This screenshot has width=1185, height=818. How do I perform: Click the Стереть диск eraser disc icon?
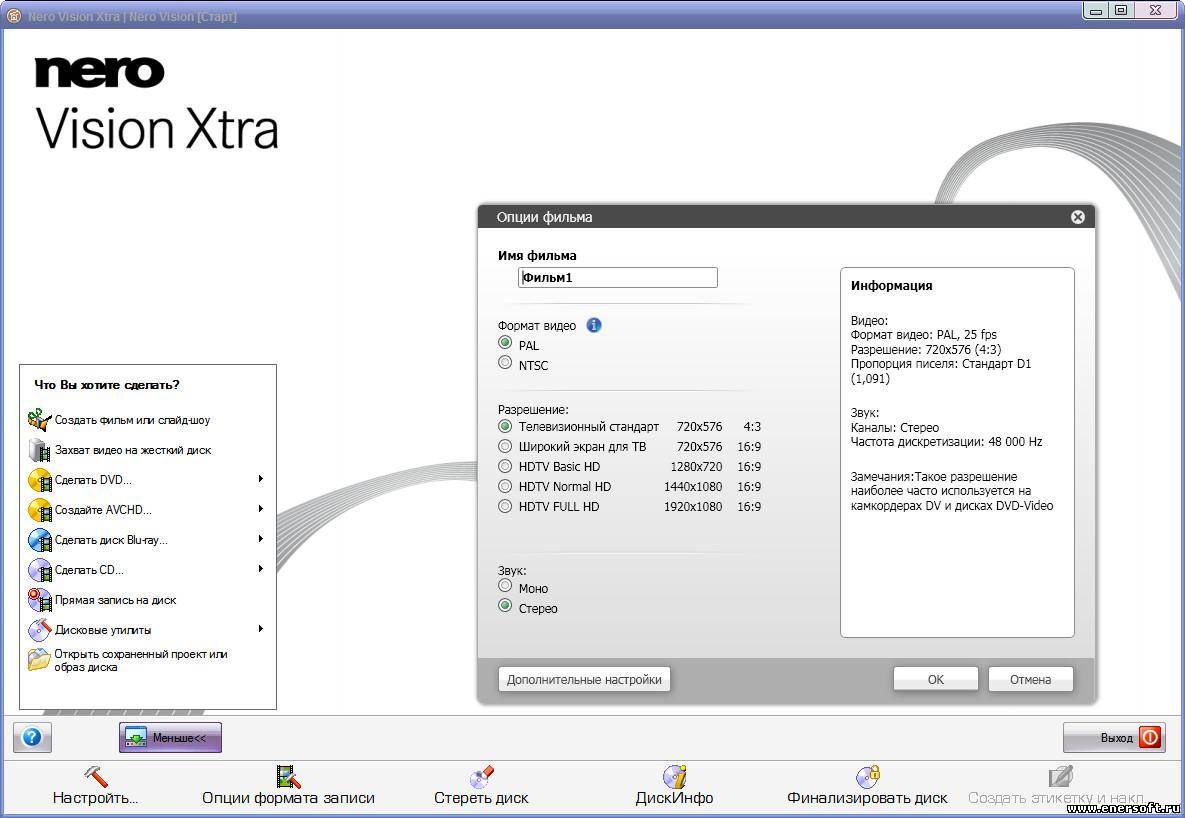pos(481,776)
